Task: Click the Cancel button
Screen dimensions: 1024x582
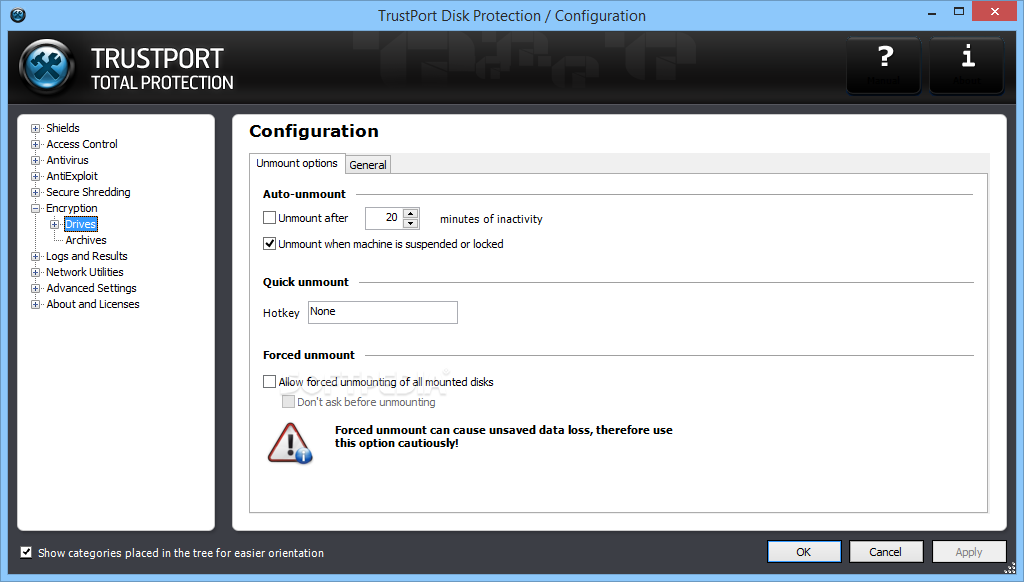Action: pyautogui.click(x=886, y=552)
